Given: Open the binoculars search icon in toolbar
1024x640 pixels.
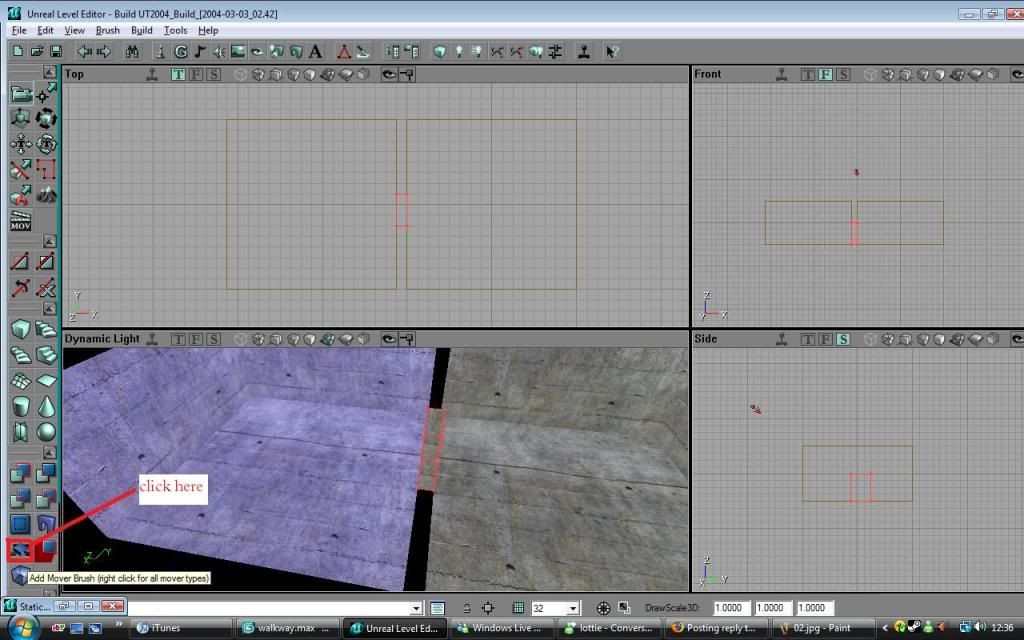Looking at the screenshot, I should pos(132,51).
